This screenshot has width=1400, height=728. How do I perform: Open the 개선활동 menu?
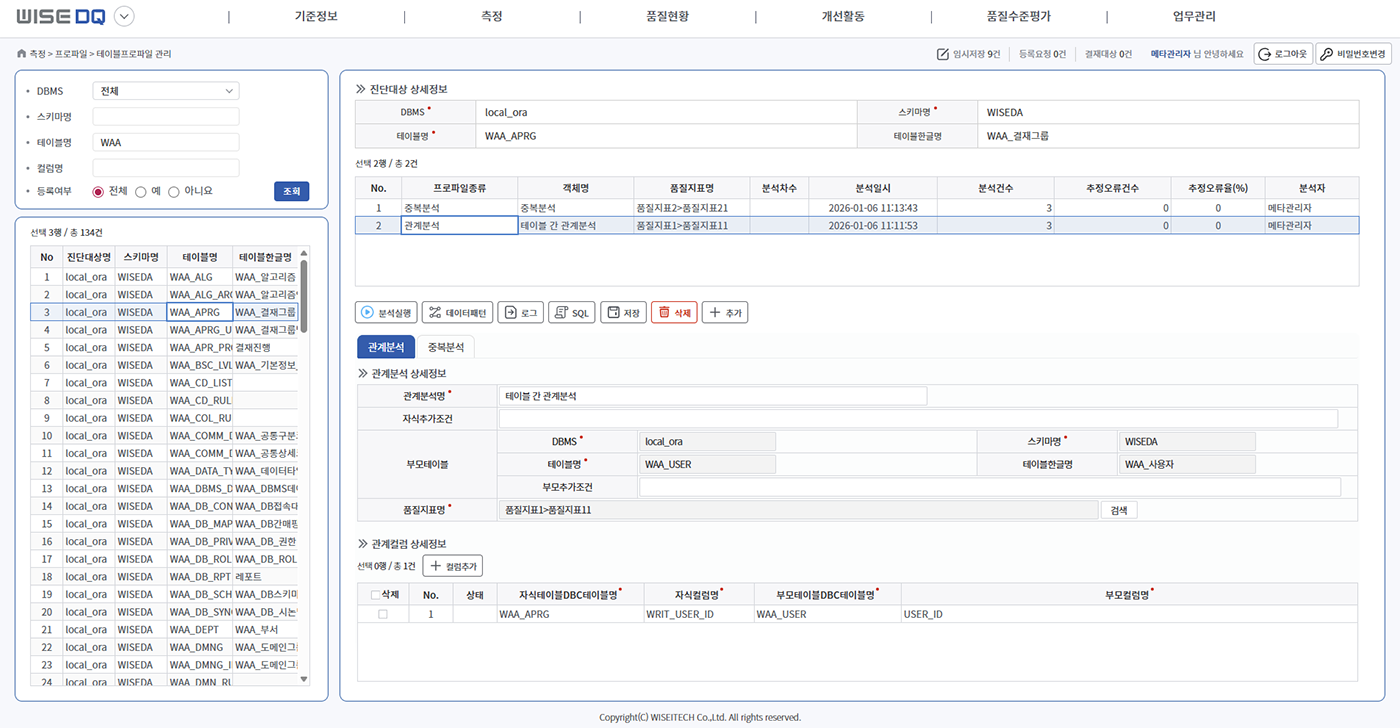coord(843,17)
